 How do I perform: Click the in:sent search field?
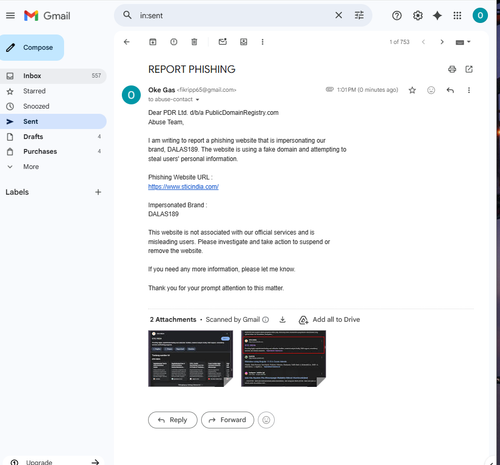click(233, 15)
